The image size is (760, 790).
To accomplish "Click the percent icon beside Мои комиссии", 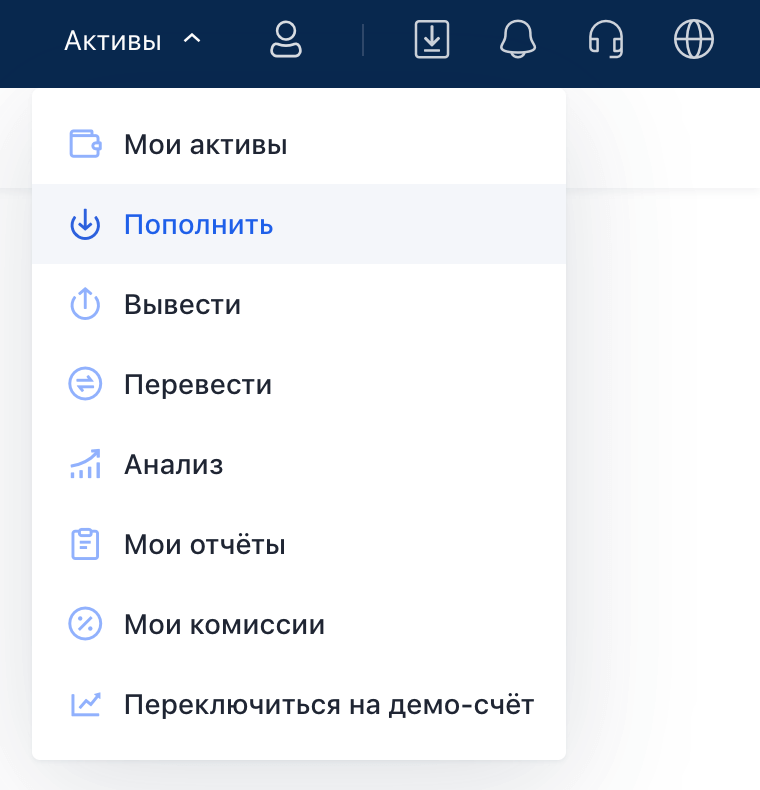I will (x=85, y=624).
